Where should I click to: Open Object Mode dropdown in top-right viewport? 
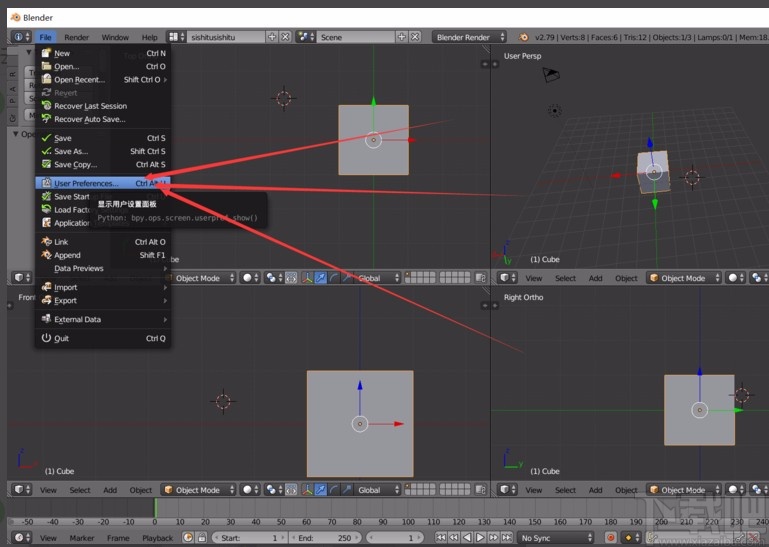click(x=684, y=278)
